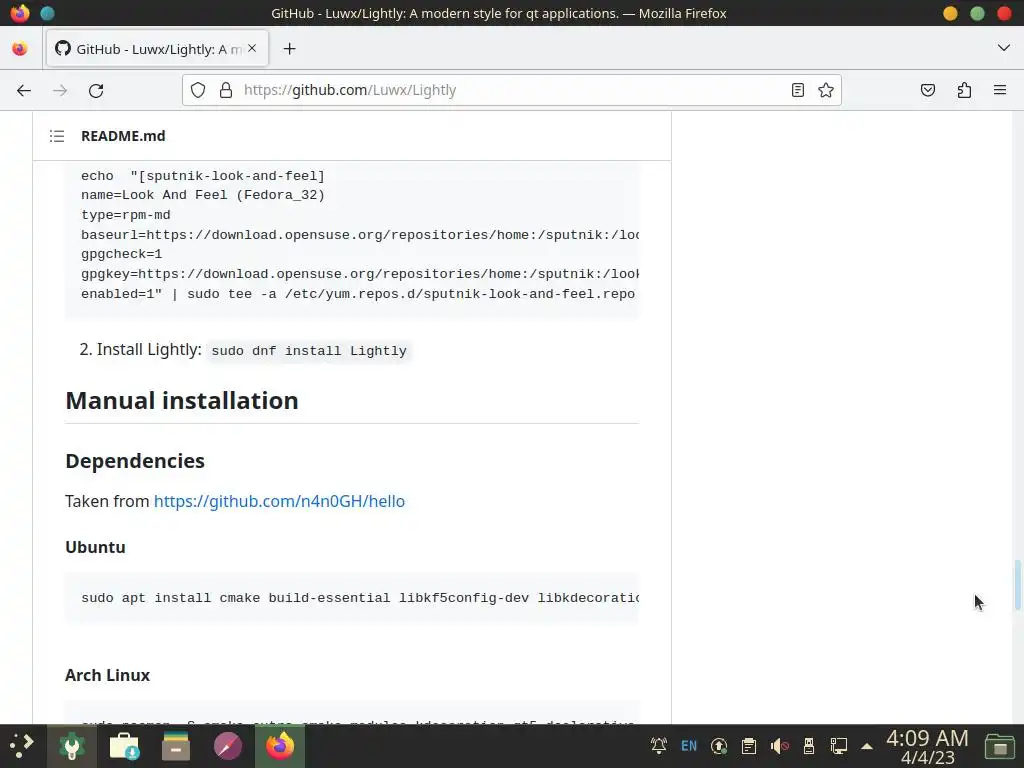Open muted volume tray control
This screenshot has width=1024, height=768.
coord(778,745)
